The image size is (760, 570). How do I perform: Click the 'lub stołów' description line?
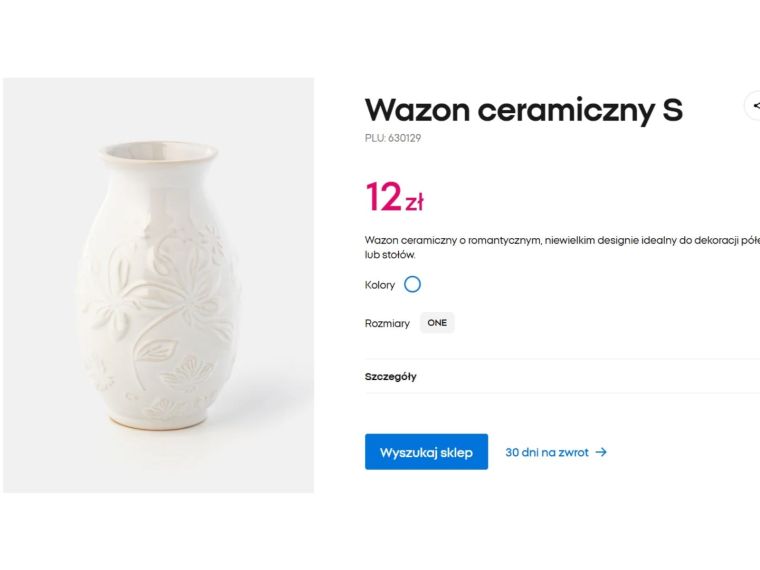[x=389, y=255]
